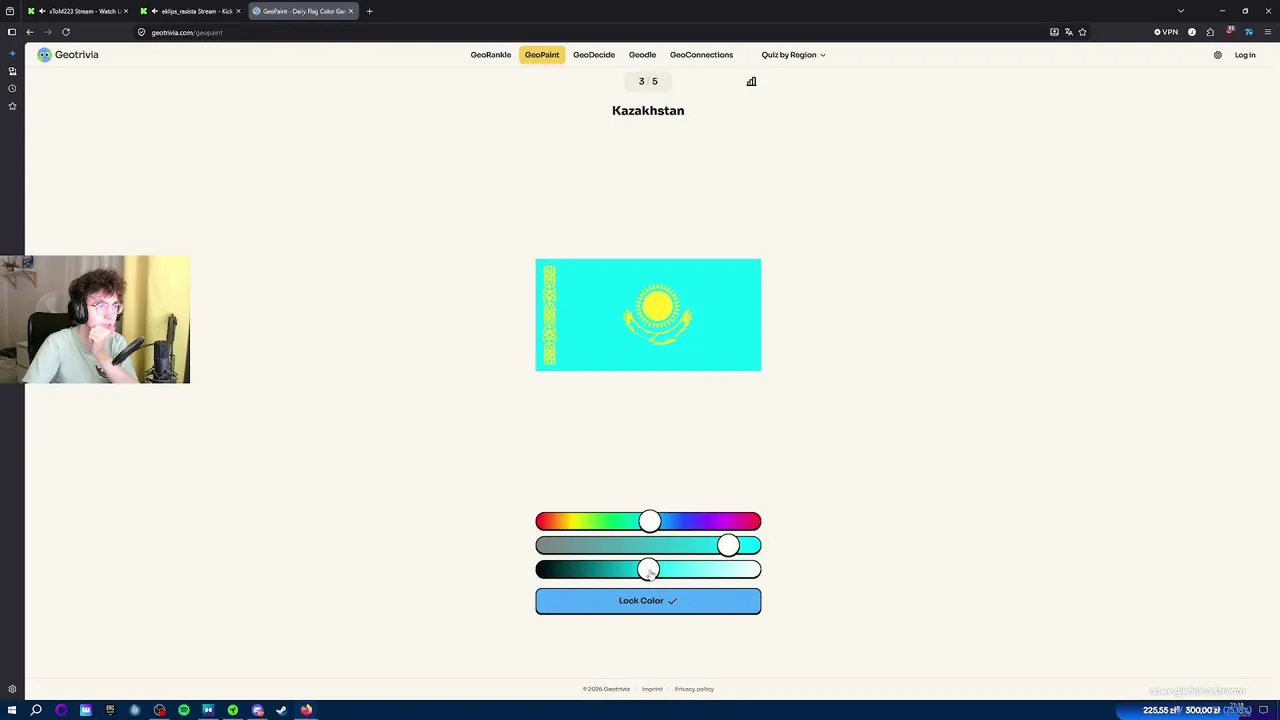
Task: Click the Kazakhstan flag preview
Action: coord(648,315)
